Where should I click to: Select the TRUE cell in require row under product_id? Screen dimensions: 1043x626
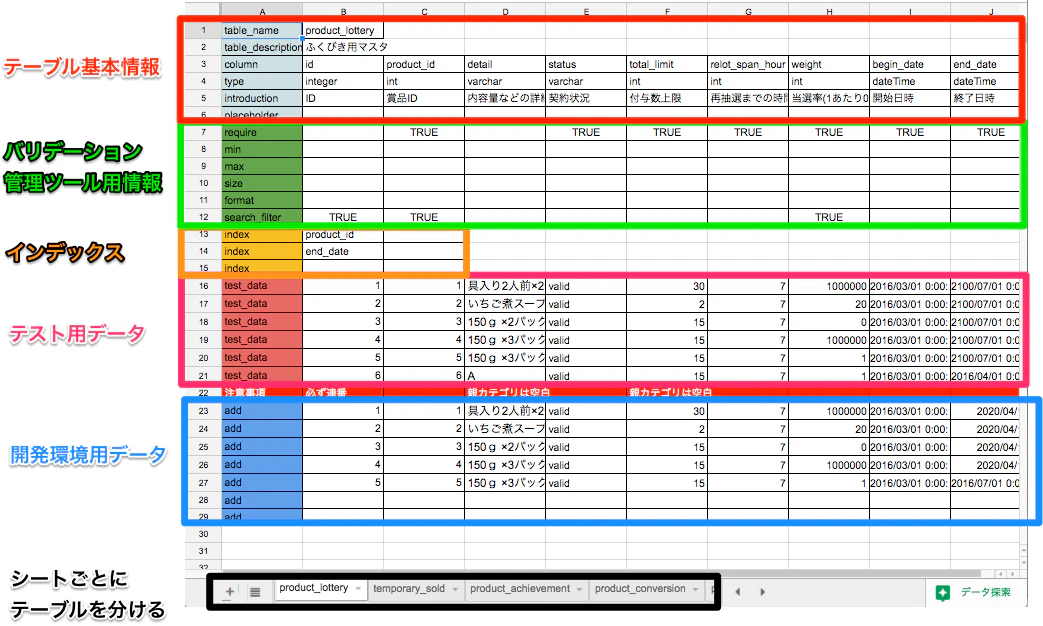click(x=424, y=132)
